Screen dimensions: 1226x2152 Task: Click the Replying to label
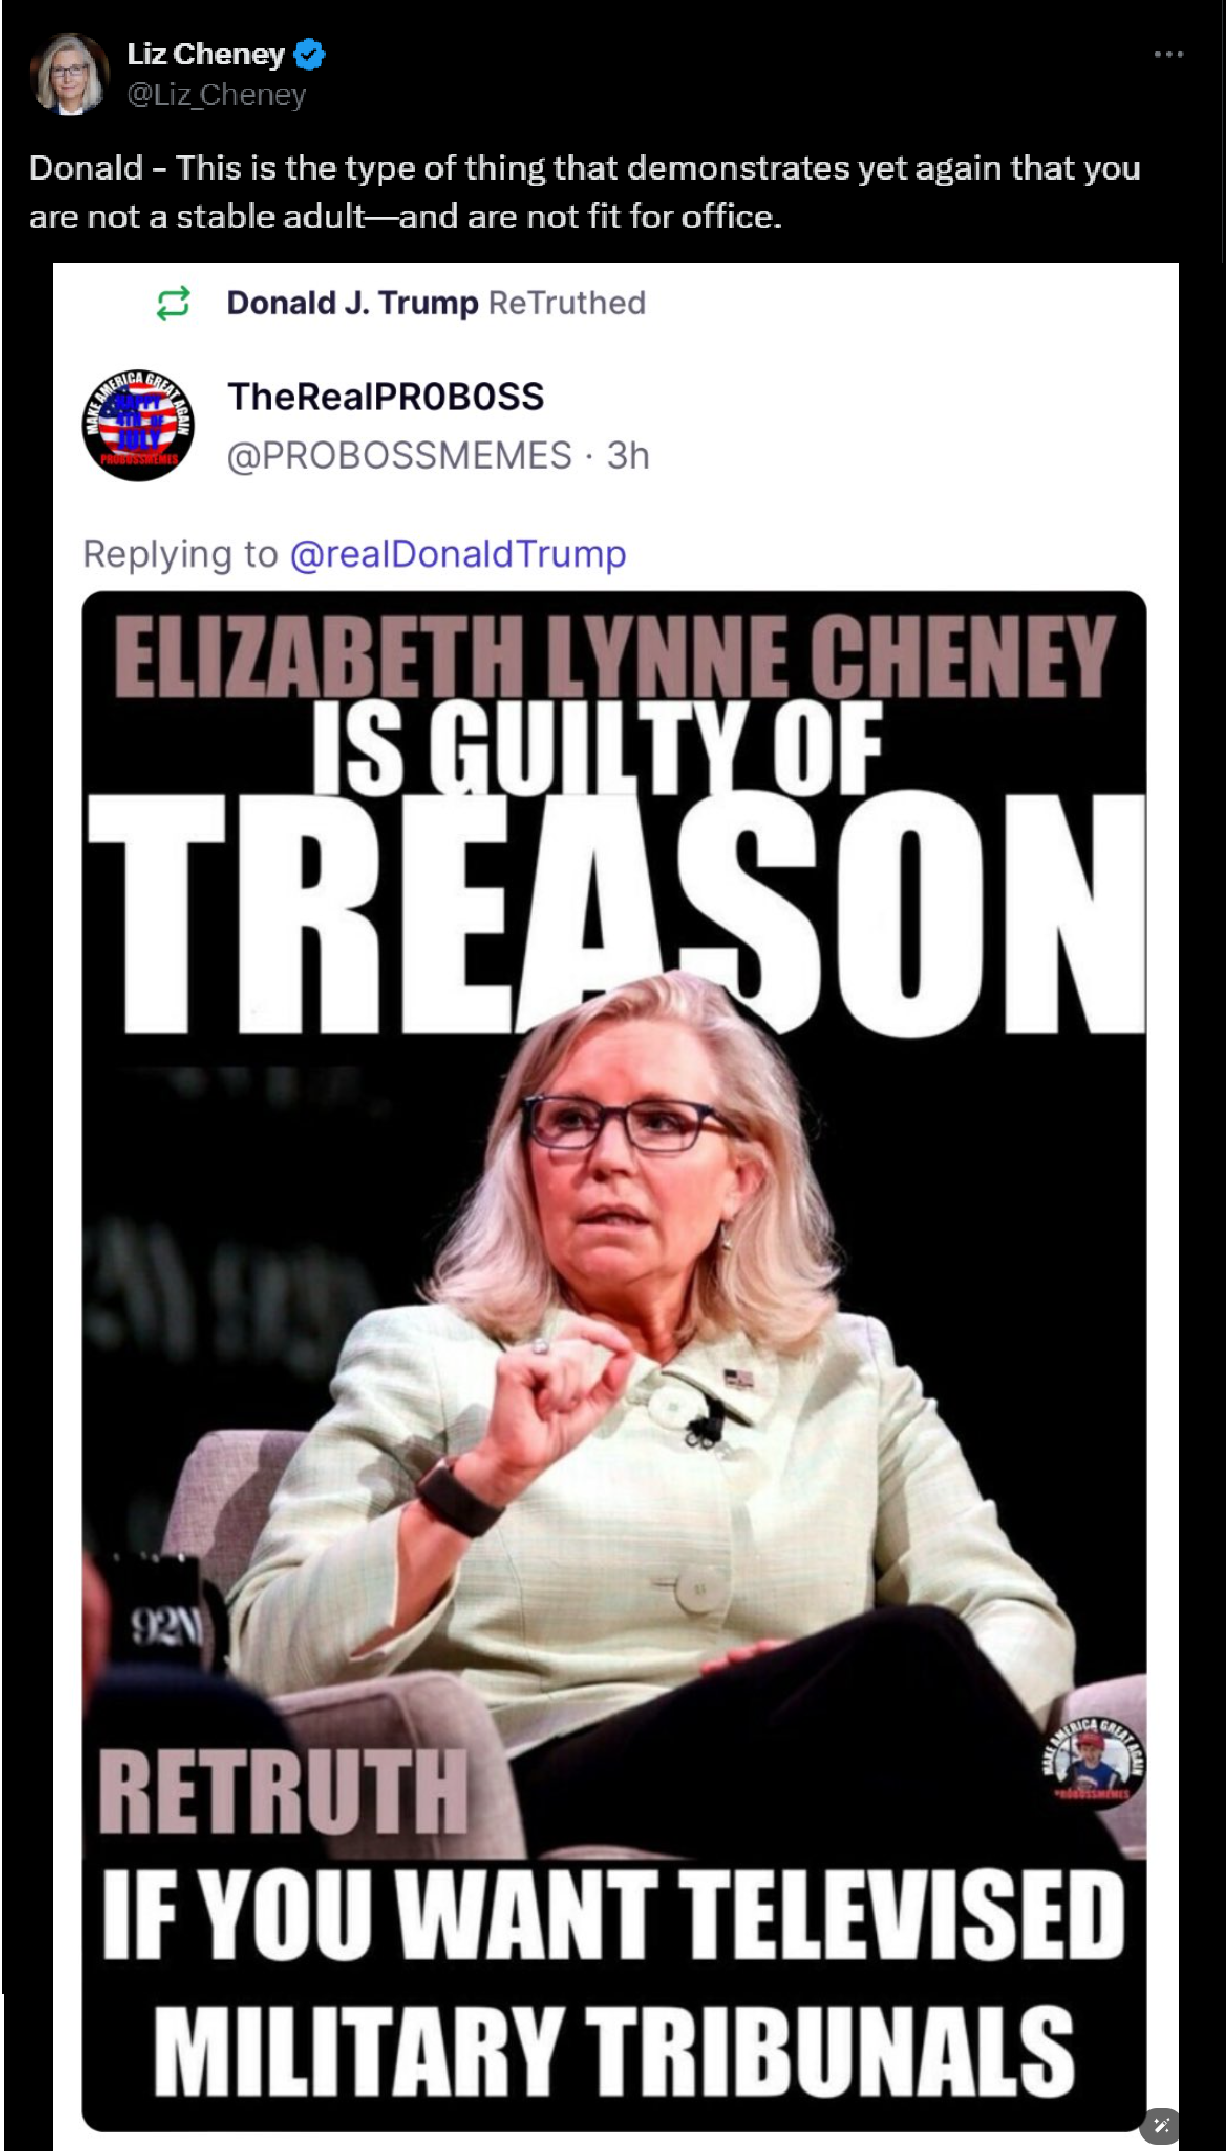(181, 554)
